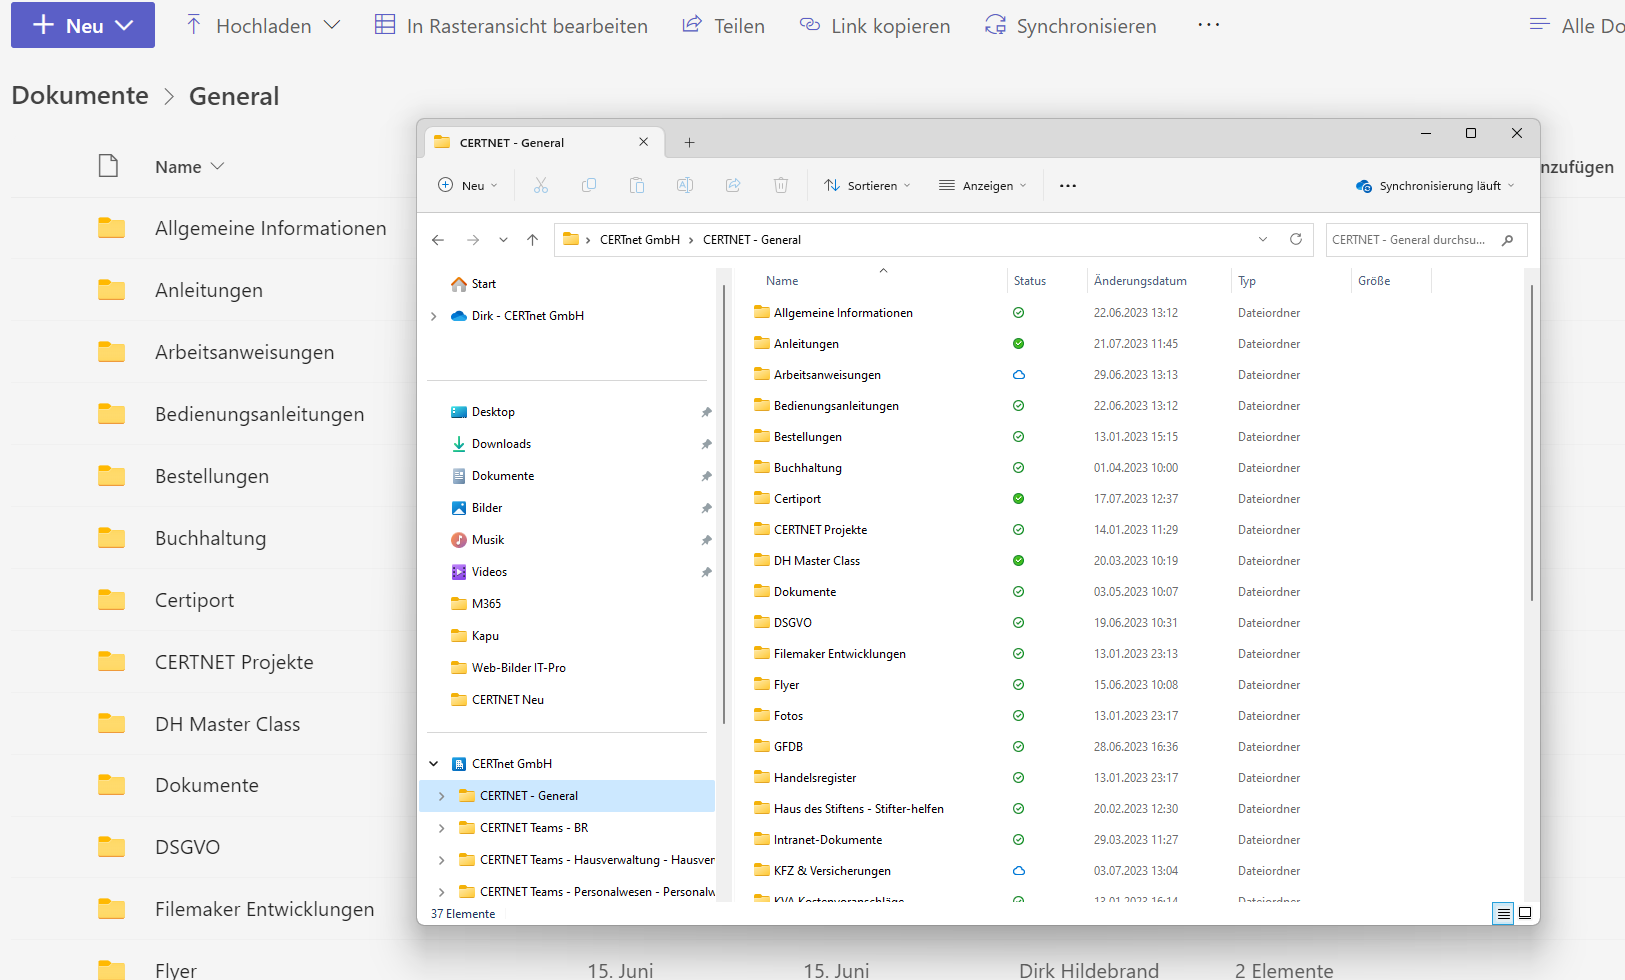
Task: Click Link kopieren in SharePoint toolbar
Action: 875,26
